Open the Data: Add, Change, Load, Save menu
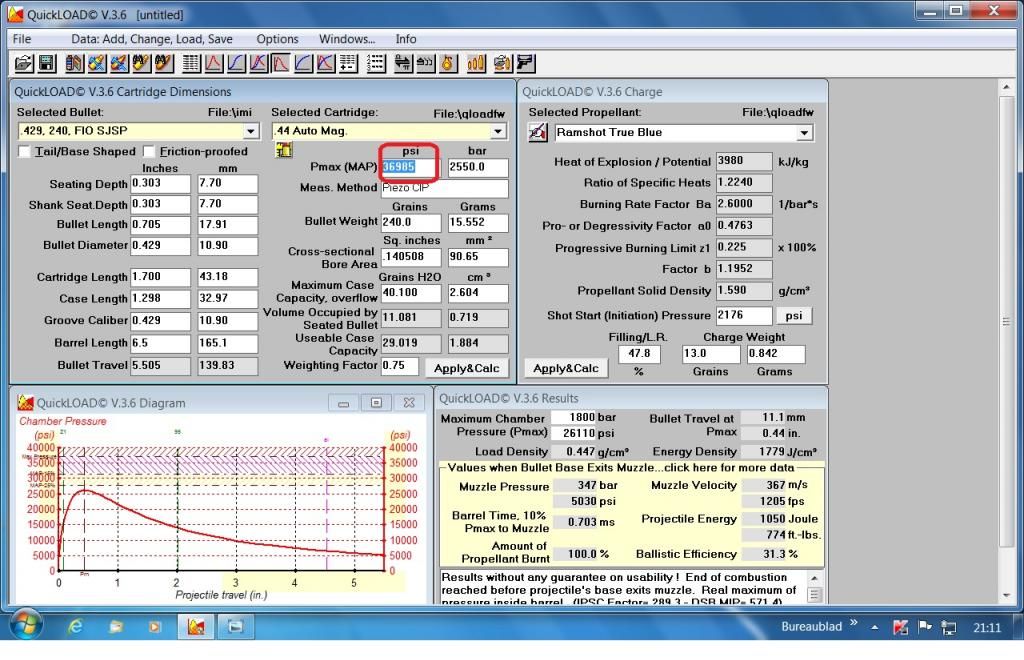 tap(151, 39)
